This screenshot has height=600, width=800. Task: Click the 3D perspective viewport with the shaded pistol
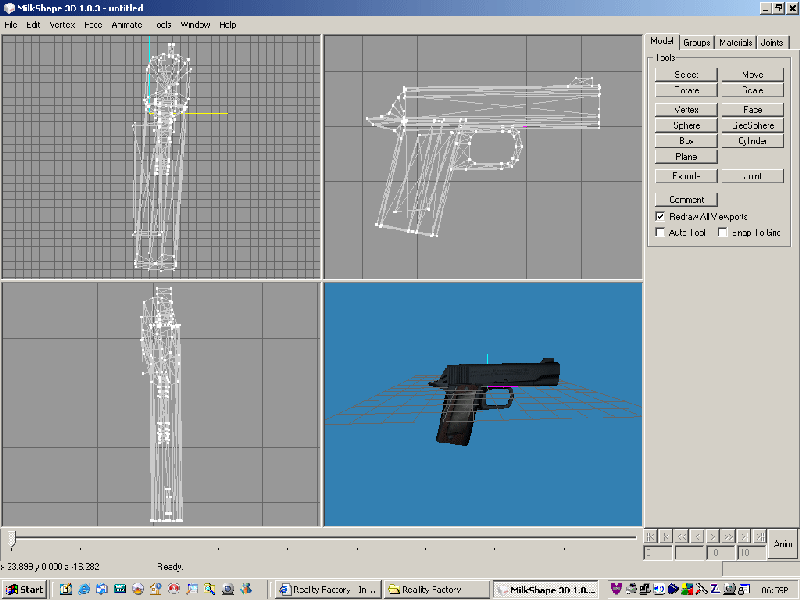pyautogui.click(x=482, y=403)
